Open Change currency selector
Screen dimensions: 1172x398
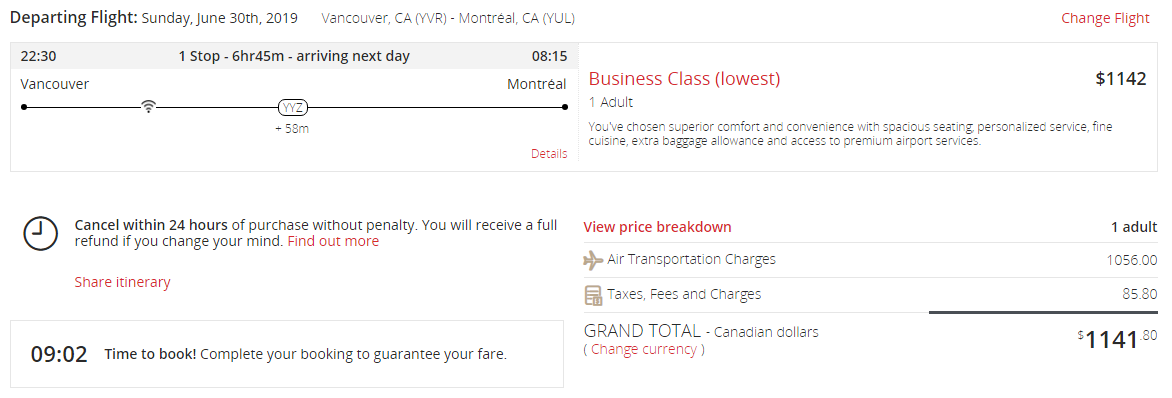(644, 349)
